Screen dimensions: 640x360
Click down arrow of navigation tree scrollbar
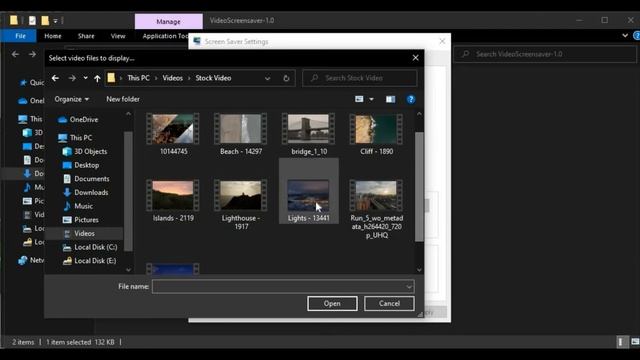[x=129, y=270]
